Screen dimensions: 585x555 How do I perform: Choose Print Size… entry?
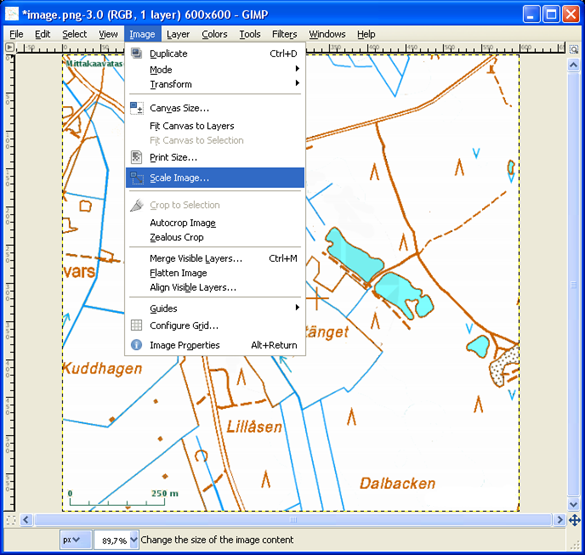coord(215,157)
